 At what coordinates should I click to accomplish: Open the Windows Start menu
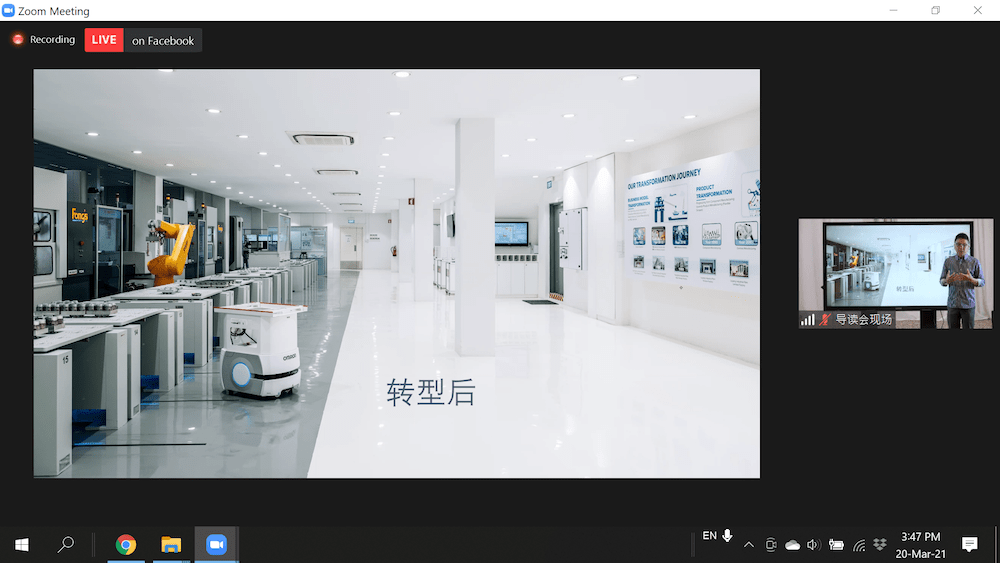pos(21,545)
